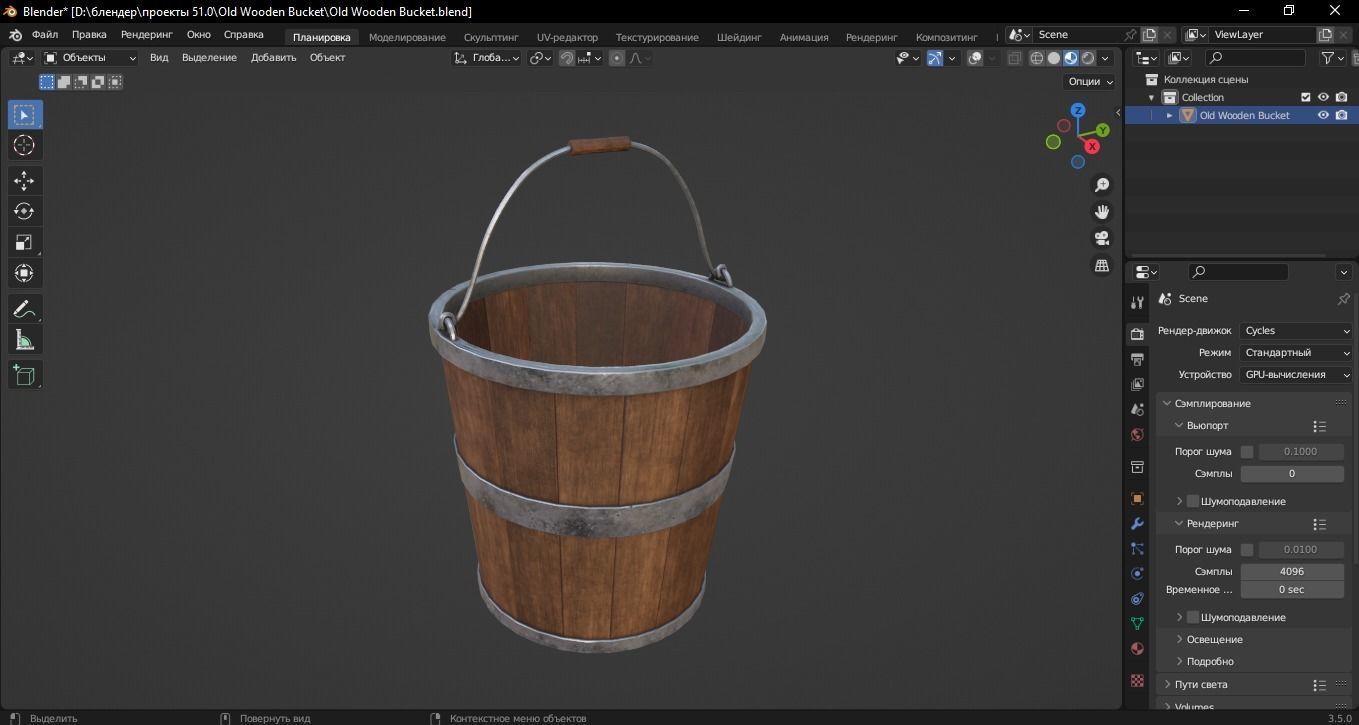Click the viewport Сэмплы 0 field
Image resolution: width=1359 pixels, height=725 pixels.
click(1292, 474)
